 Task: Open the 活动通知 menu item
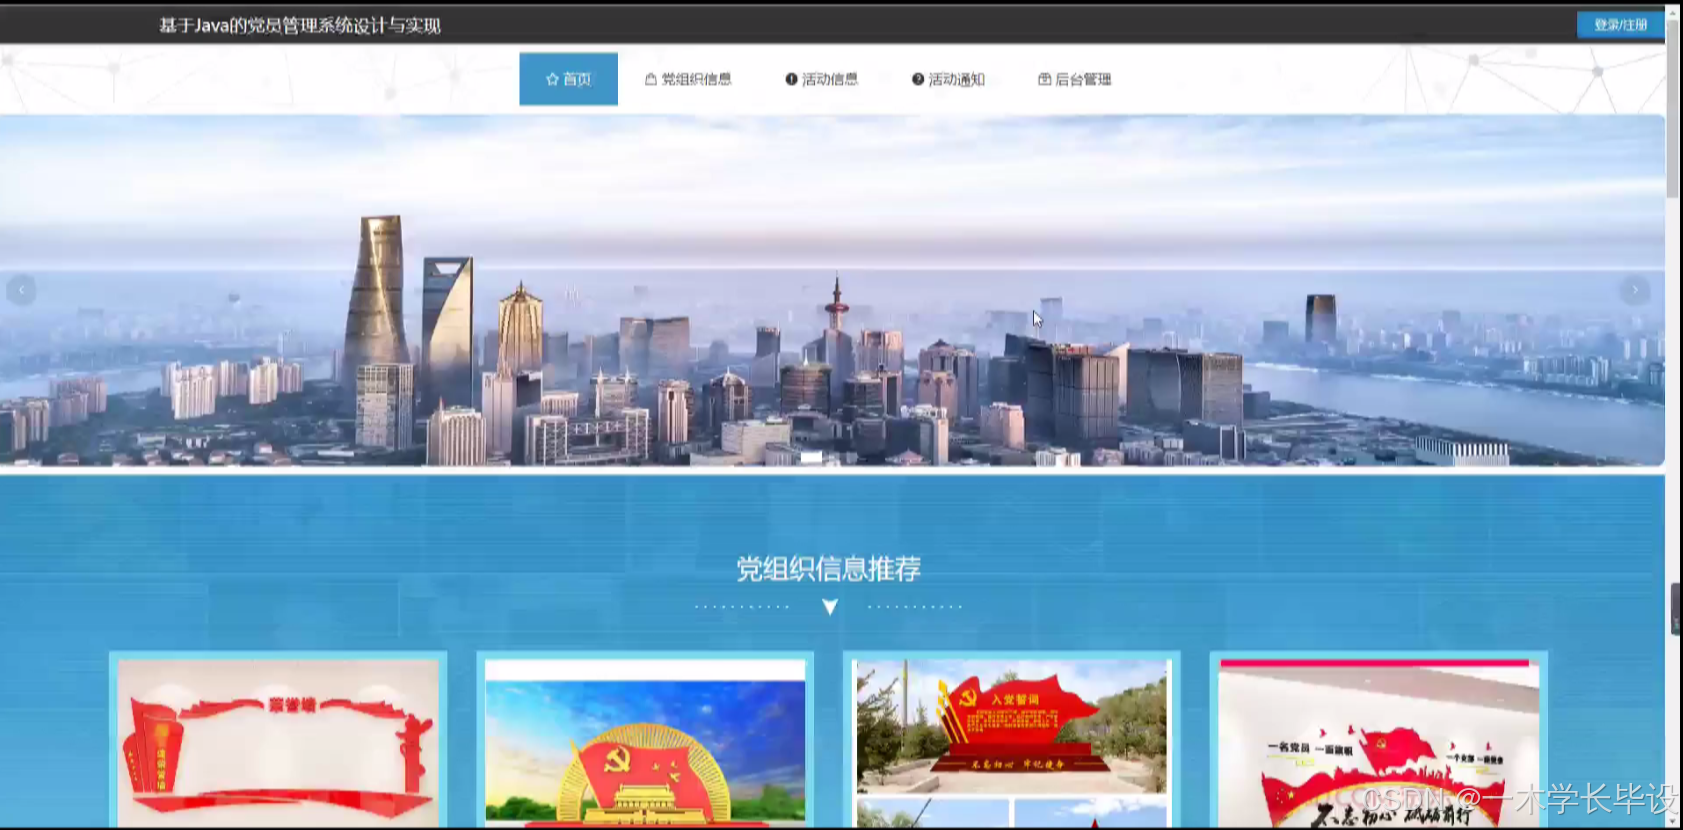click(948, 79)
